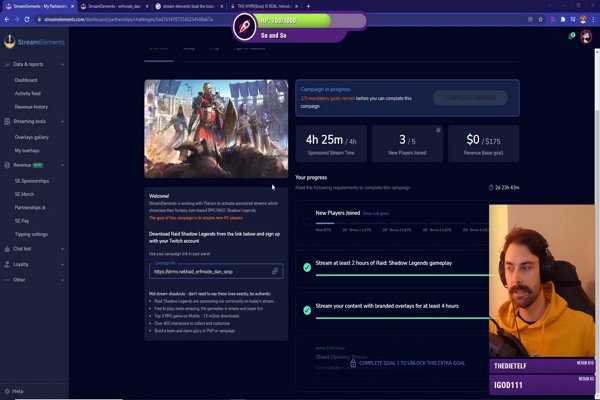Open notifications bell in StreamElements header

tap(571, 36)
